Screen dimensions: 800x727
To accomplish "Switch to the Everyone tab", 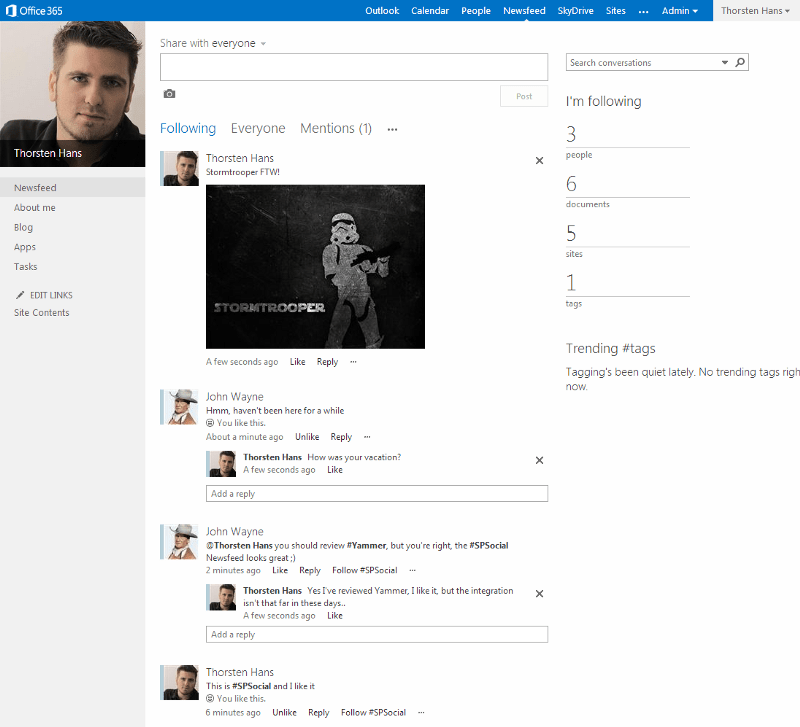I will click(258, 128).
